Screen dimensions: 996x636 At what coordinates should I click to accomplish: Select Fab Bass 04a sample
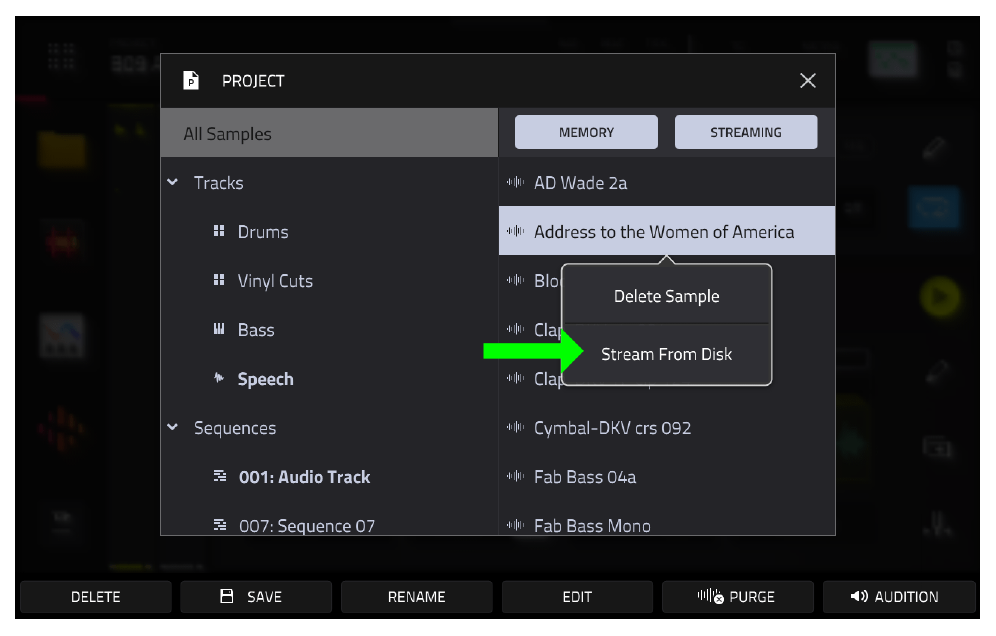(667, 477)
